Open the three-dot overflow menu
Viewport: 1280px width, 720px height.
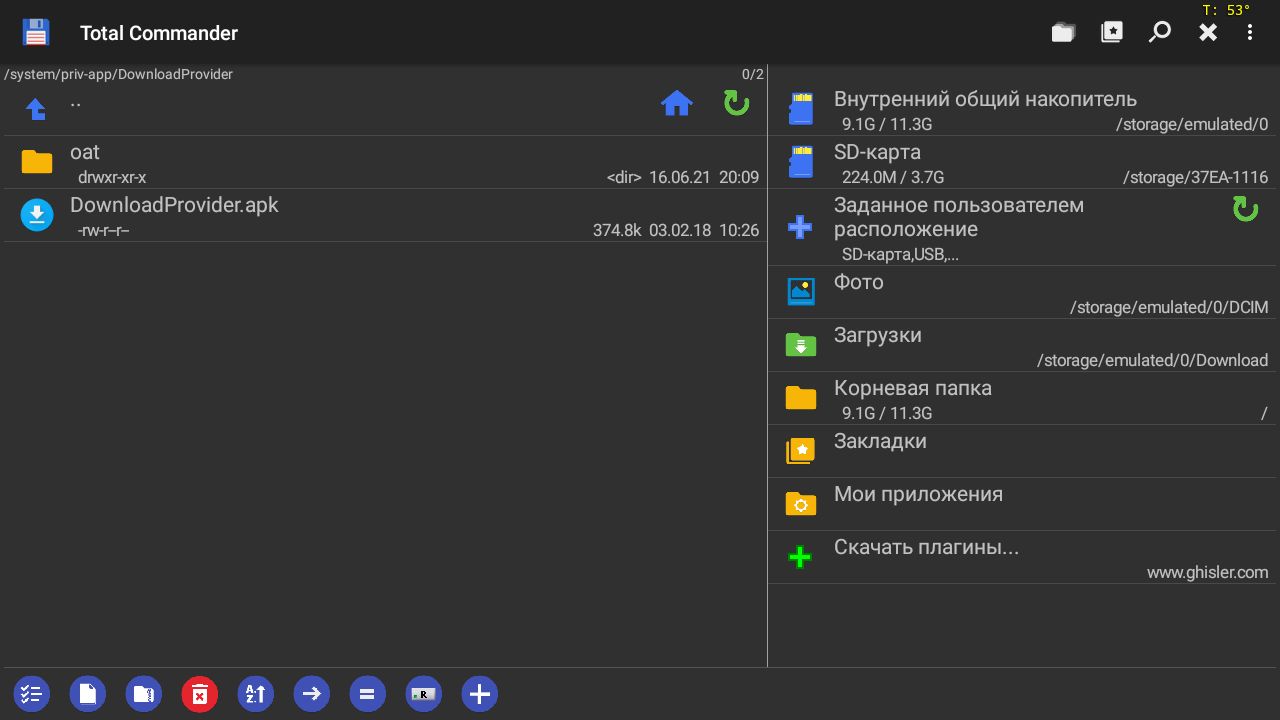(x=1250, y=33)
